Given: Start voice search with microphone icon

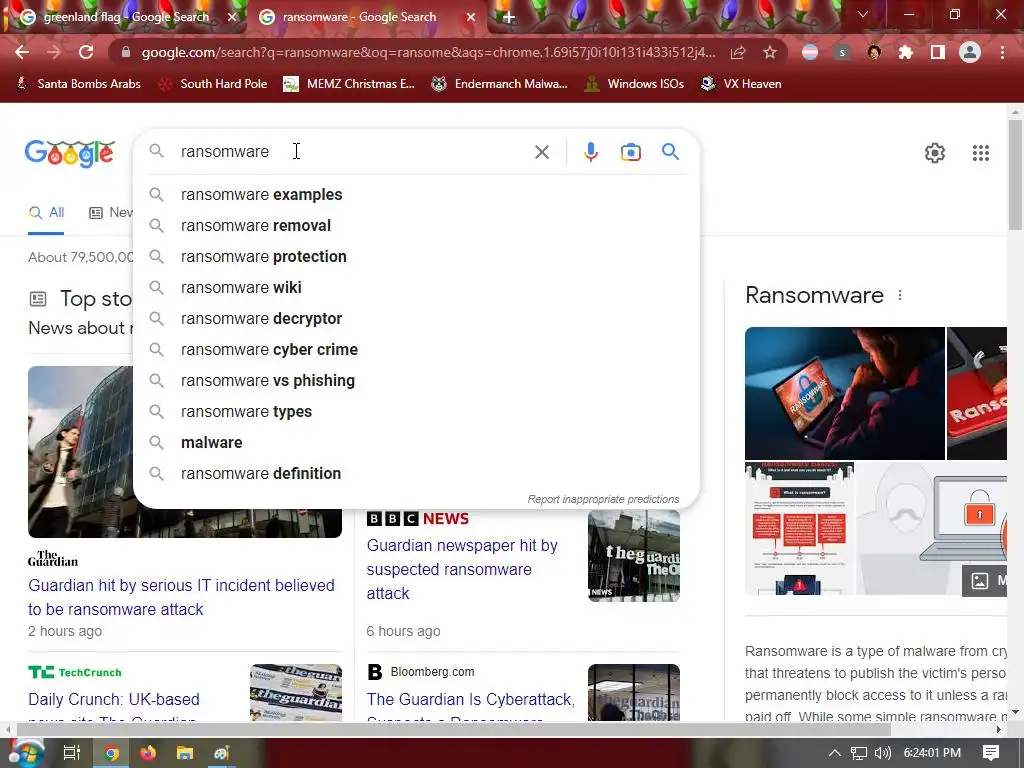Looking at the screenshot, I should pos(590,152).
